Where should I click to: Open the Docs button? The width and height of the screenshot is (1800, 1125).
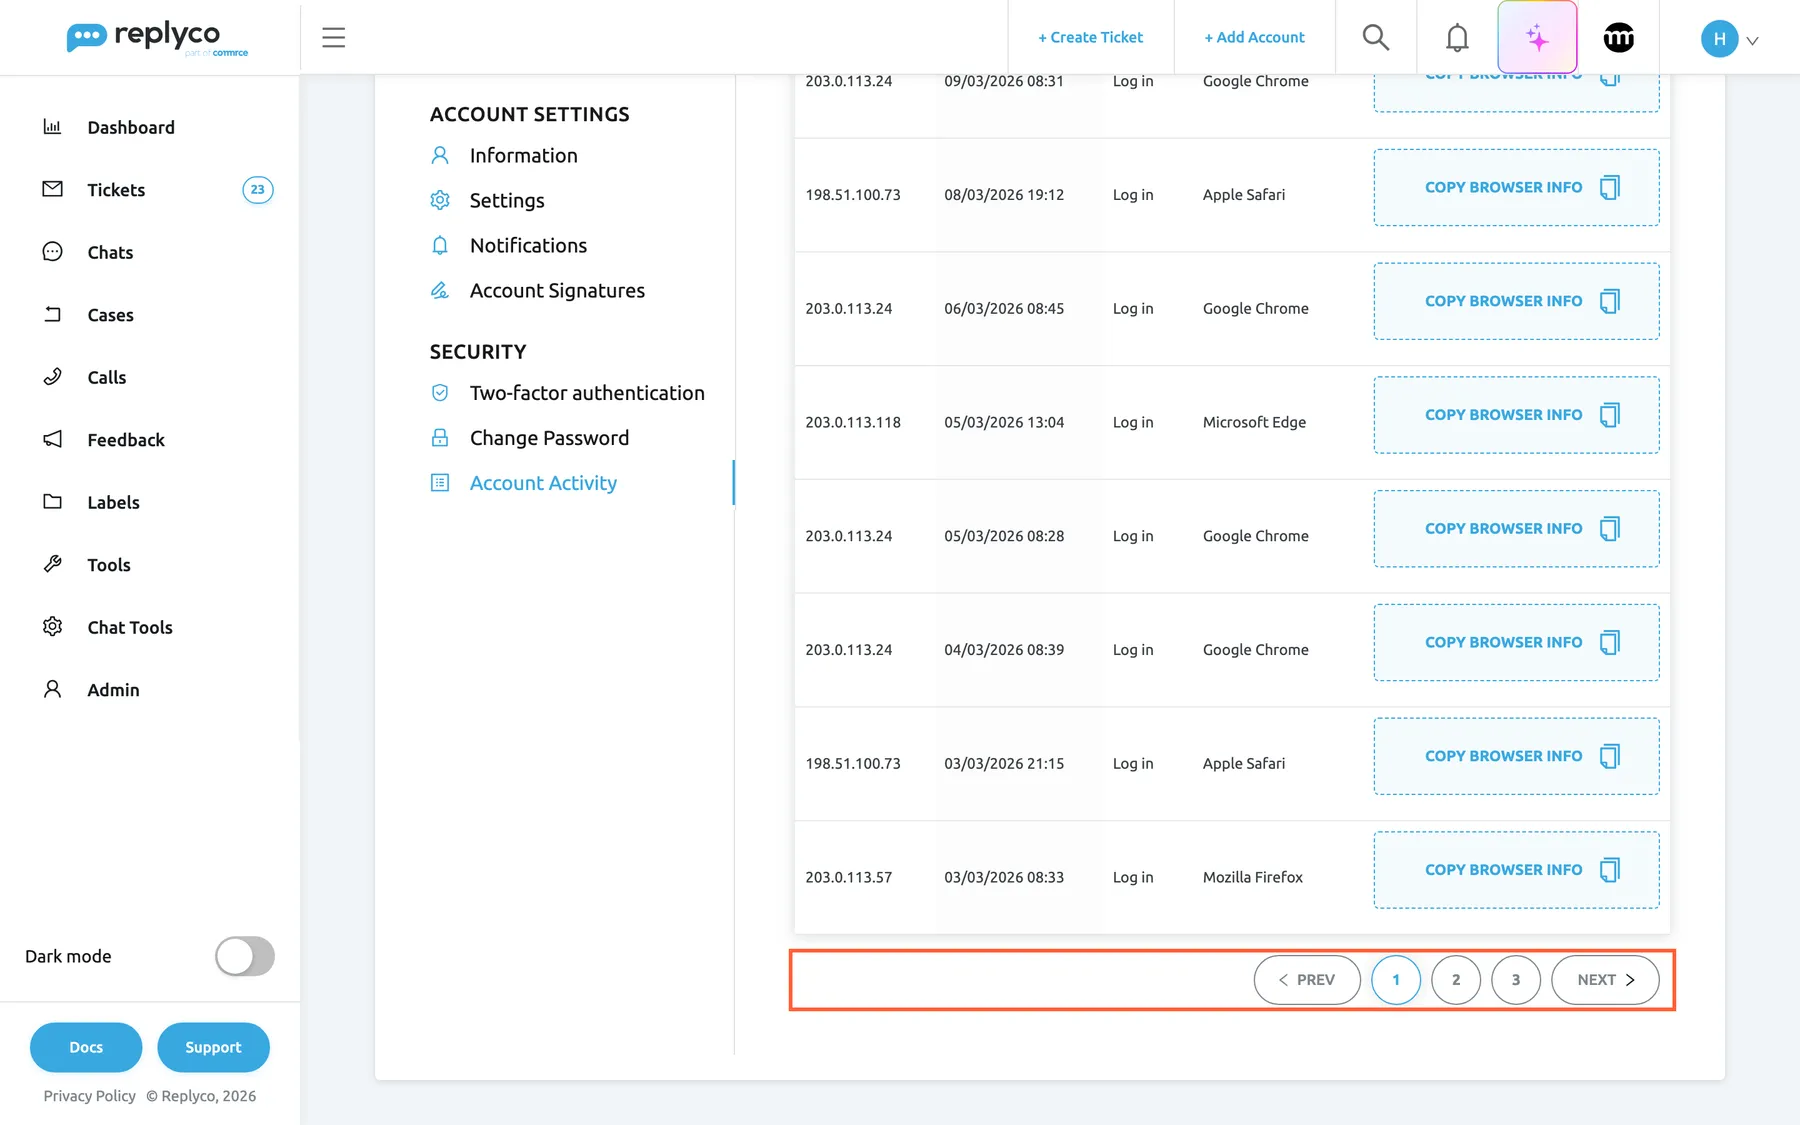[86, 1047]
